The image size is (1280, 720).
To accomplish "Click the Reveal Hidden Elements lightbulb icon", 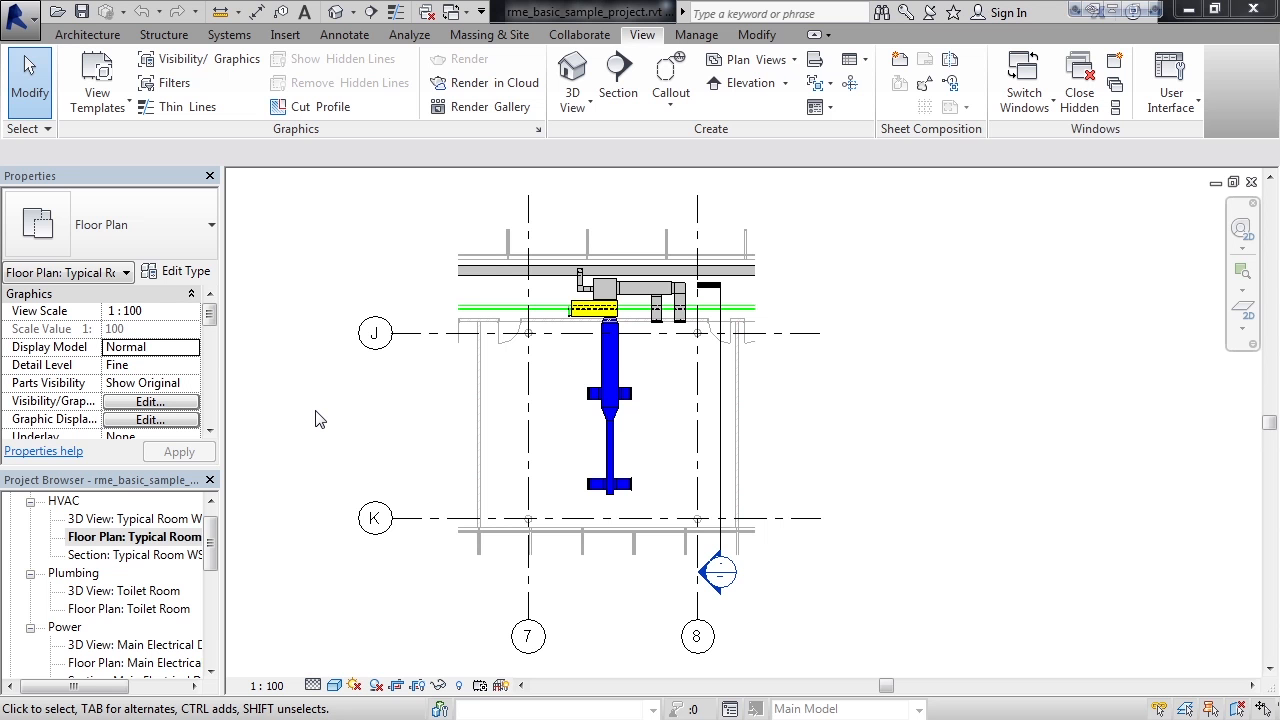I will (x=459, y=685).
